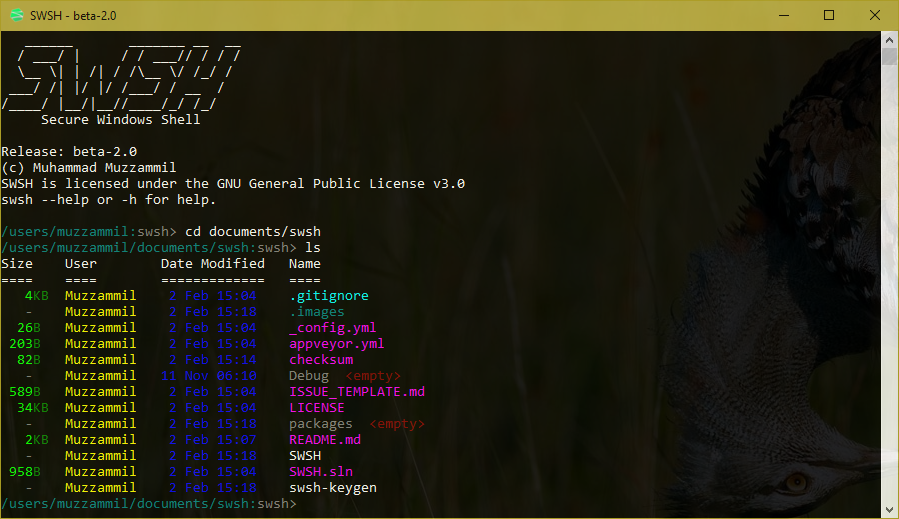Click the Debug directory name
The width and height of the screenshot is (899, 519).
point(308,376)
